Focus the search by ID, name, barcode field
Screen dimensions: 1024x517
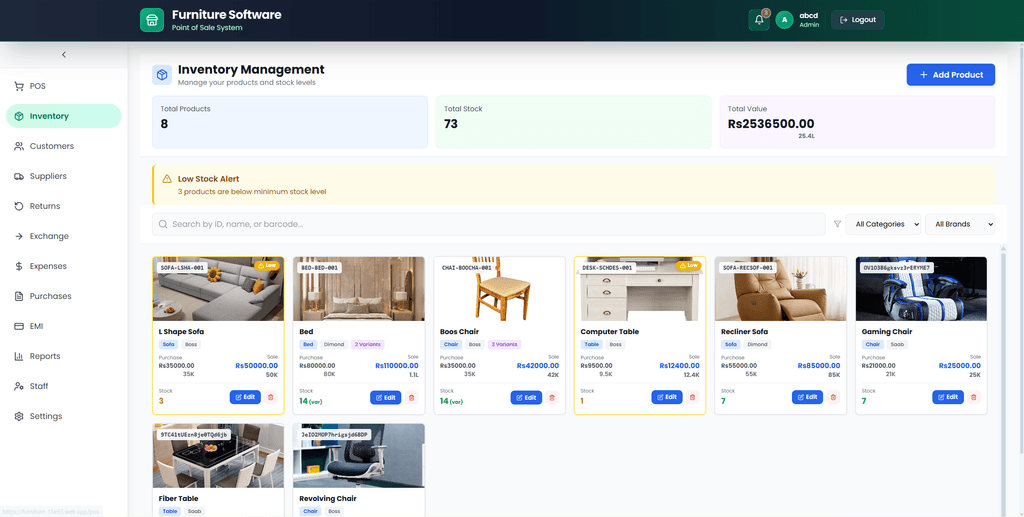click(x=488, y=224)
